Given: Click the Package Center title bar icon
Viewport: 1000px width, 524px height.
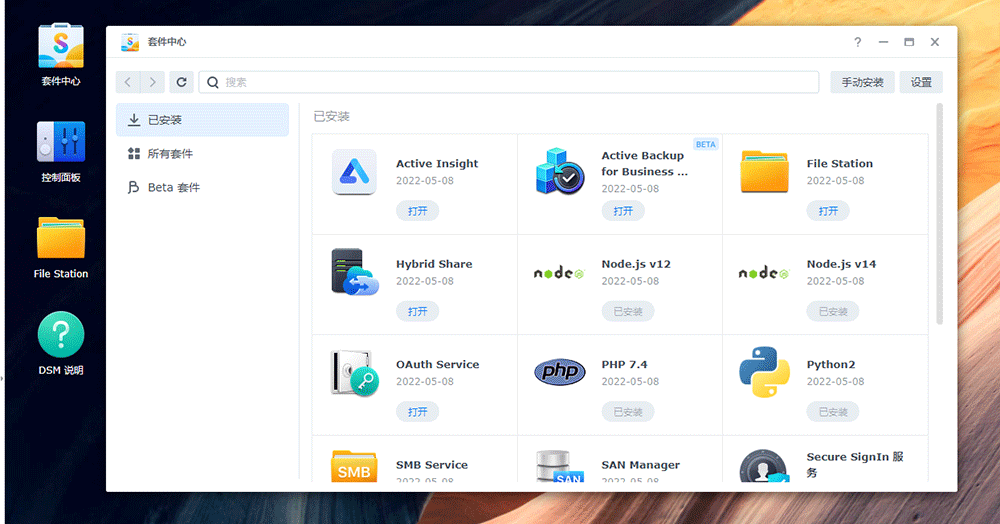Looking at the screenshot, I should 130,42.
